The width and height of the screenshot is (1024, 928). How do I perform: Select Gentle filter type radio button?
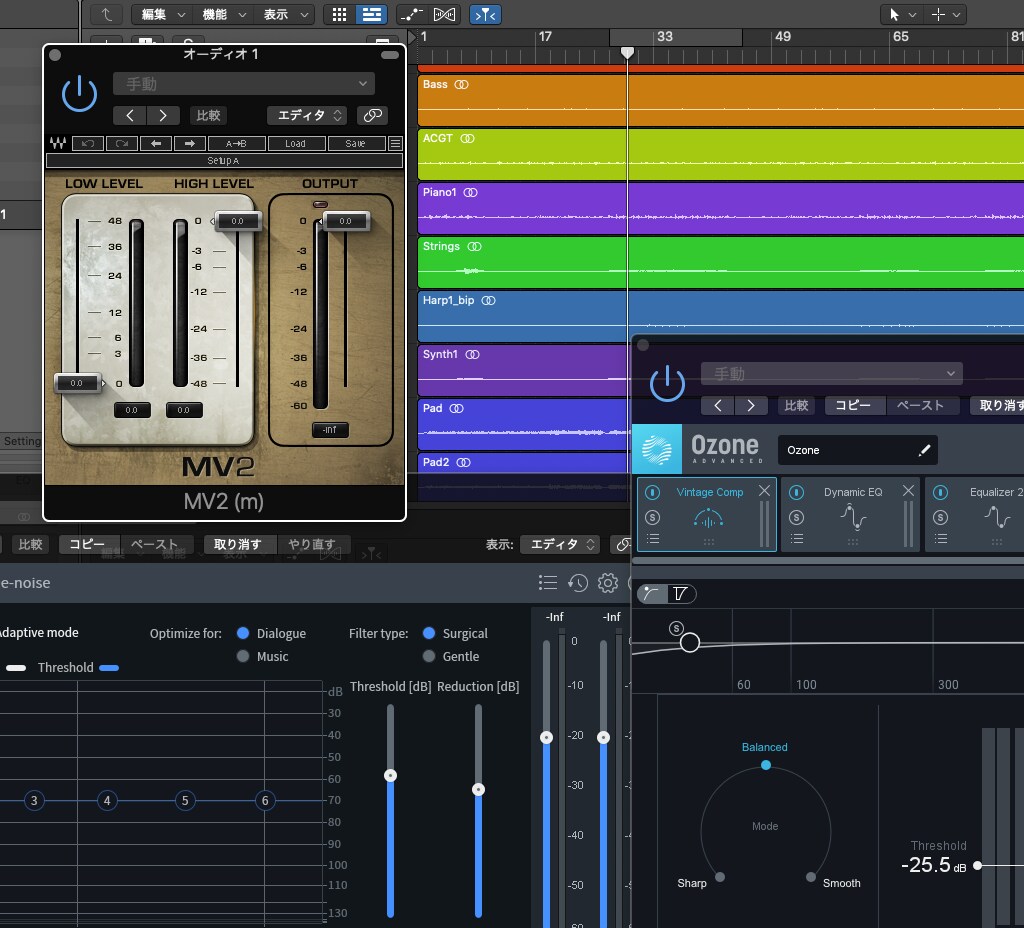pos(429,656)
